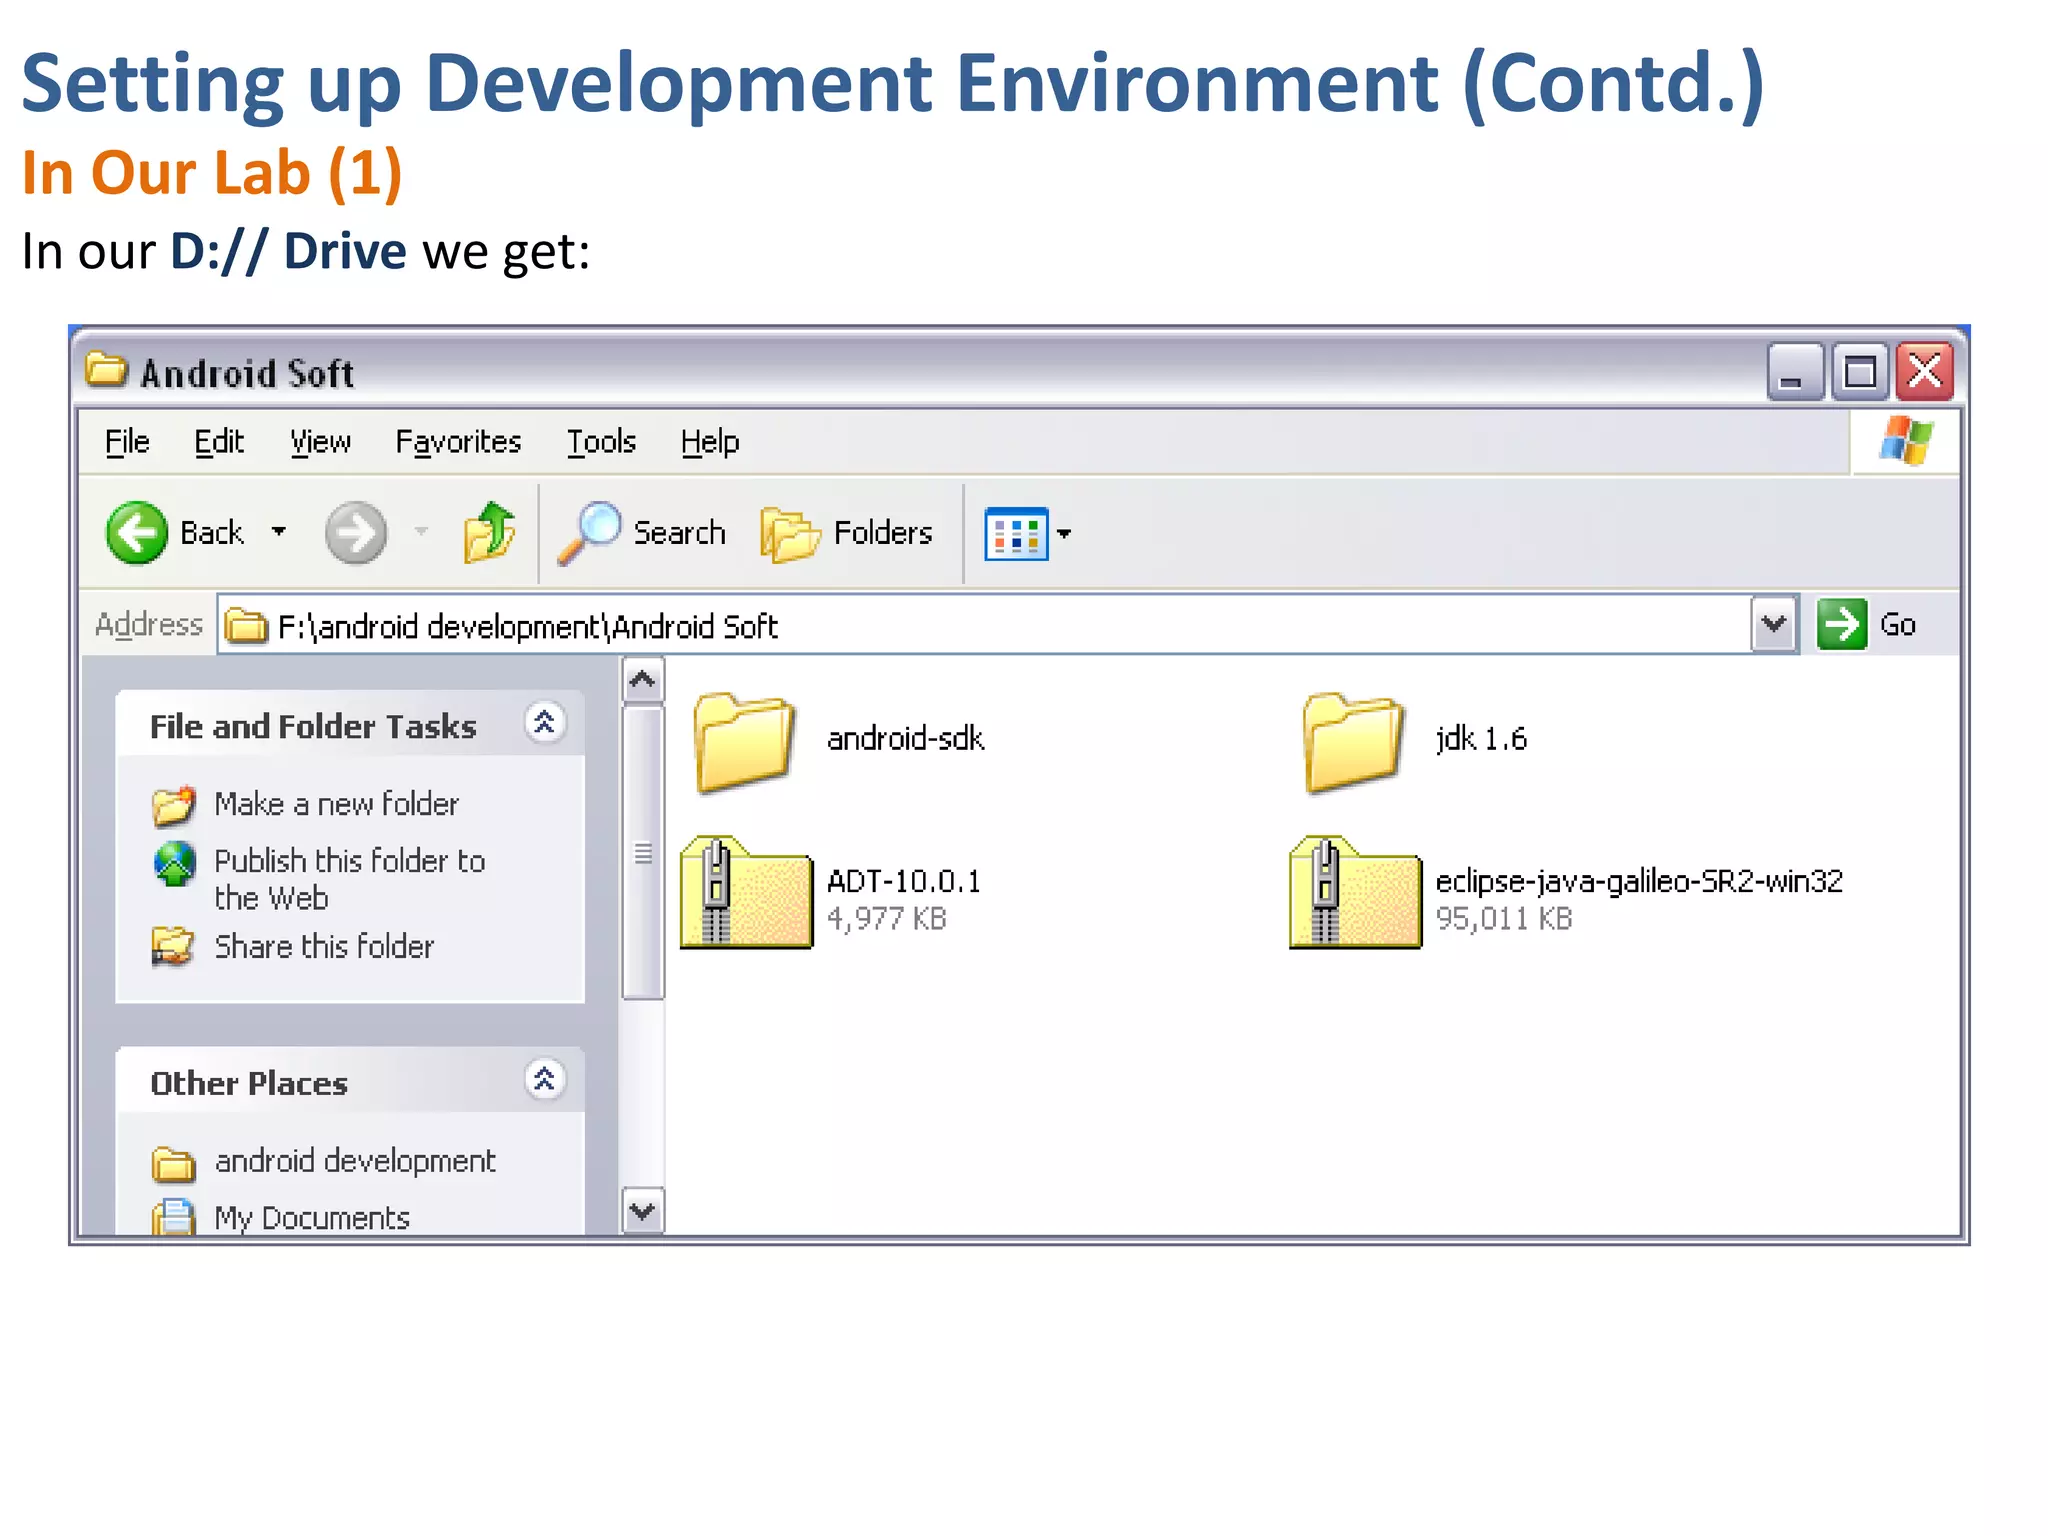
Task: Toggle the Folders tree pane
Action: click(847, 533)
